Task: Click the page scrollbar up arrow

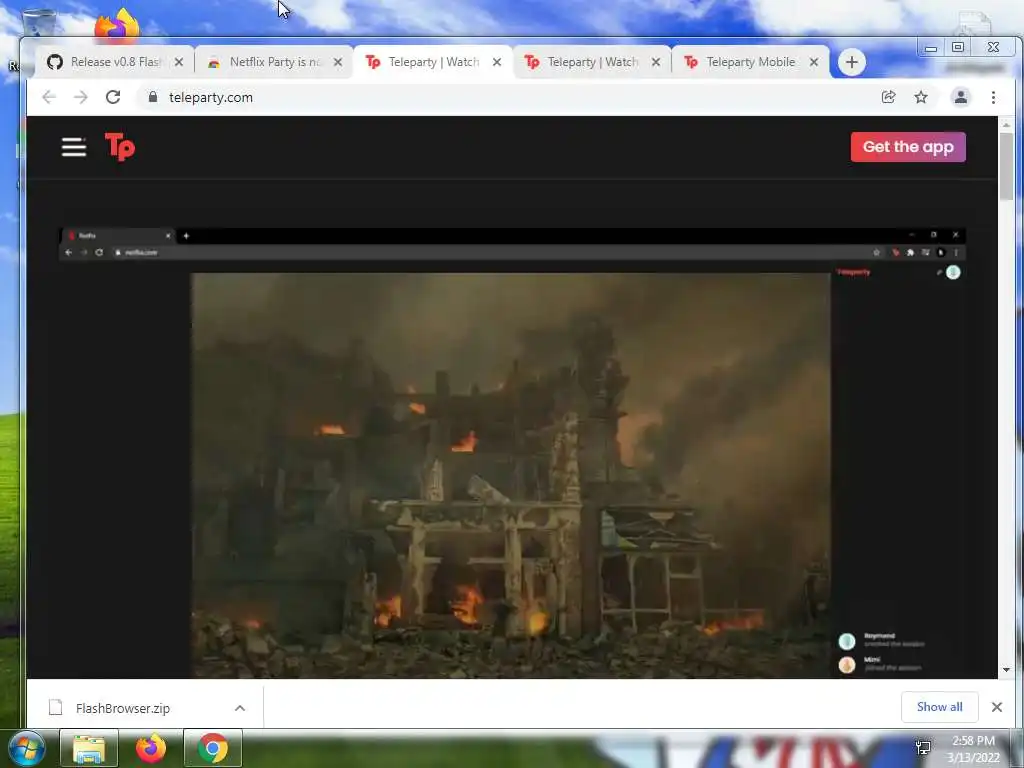Action: click(x=1006, y=124)
